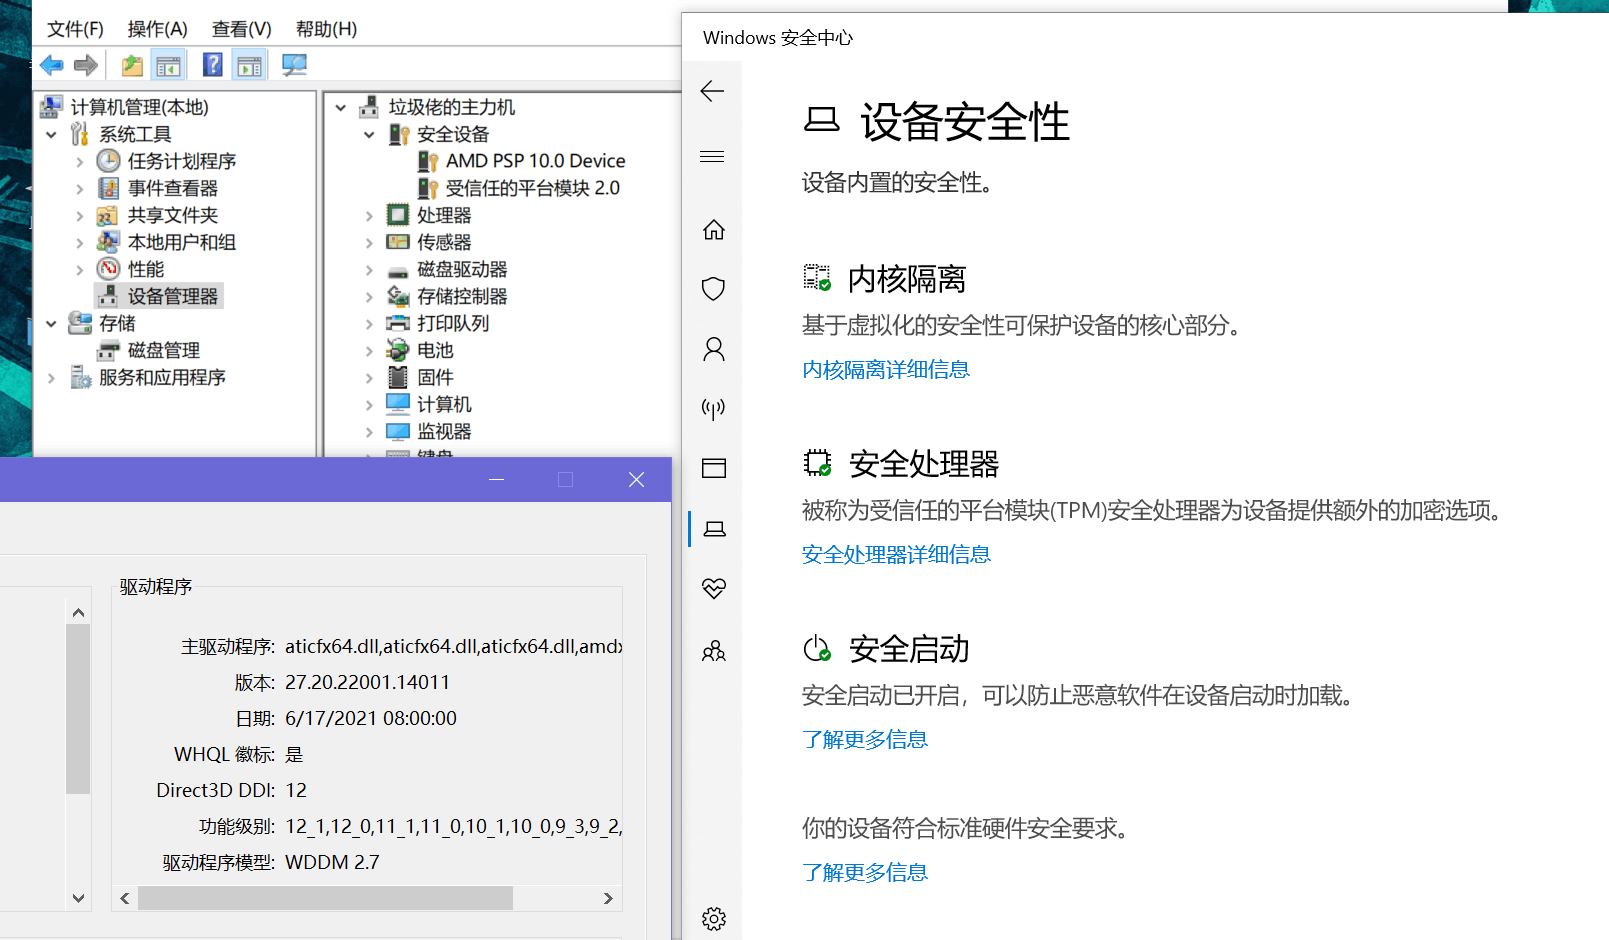Open 安全处理器详细信息 link

(x=896, y=555)
